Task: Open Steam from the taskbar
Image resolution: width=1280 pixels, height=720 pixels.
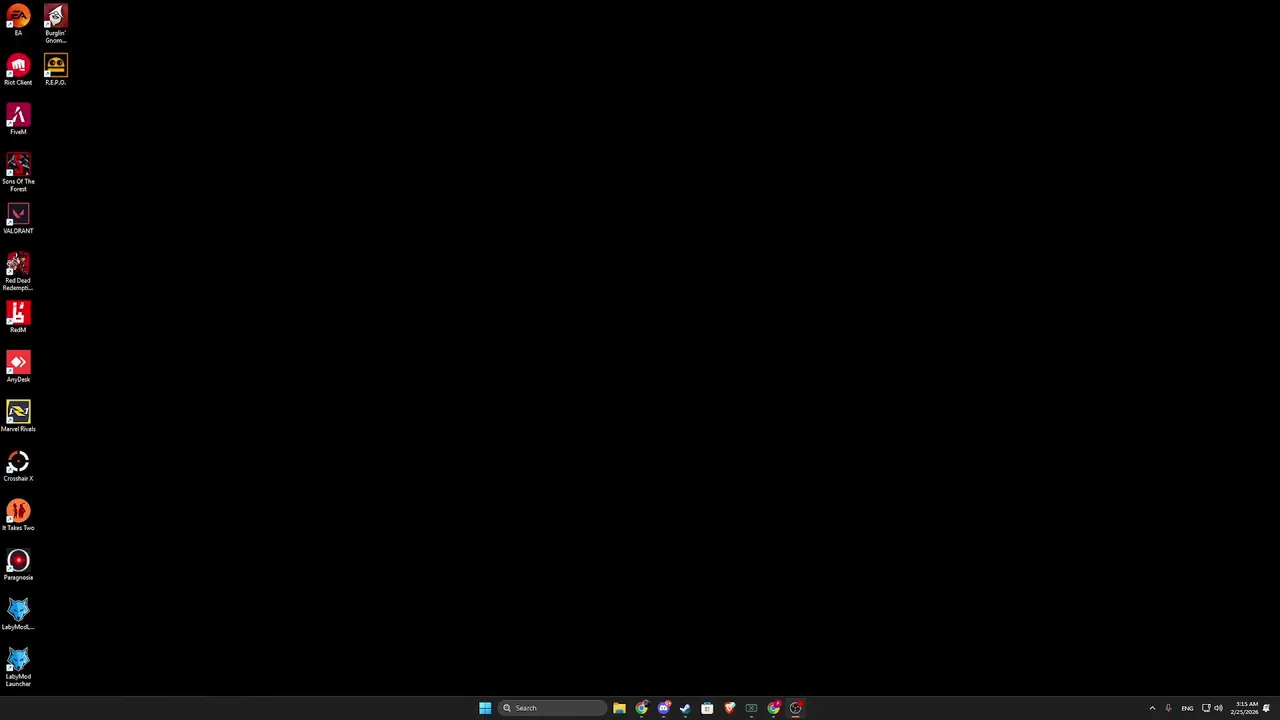Action: [x=685, y=708]
